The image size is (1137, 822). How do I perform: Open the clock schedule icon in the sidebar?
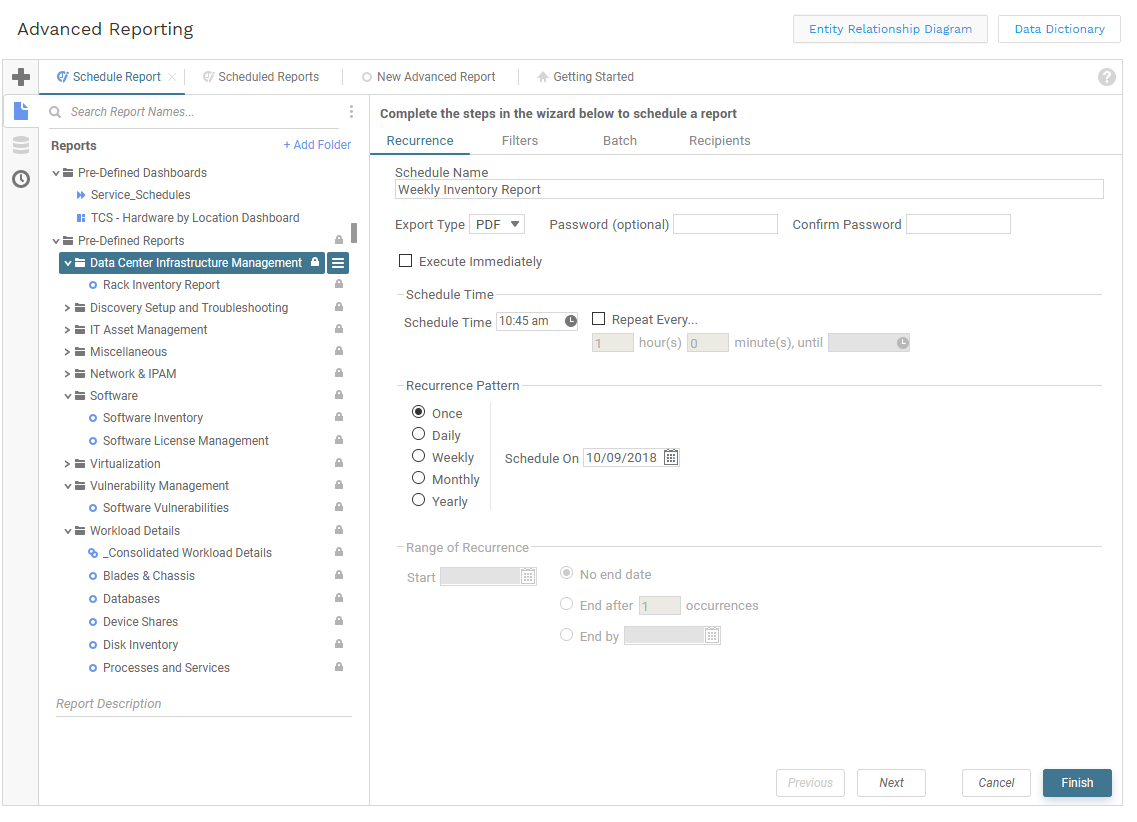tap(21, 179)
